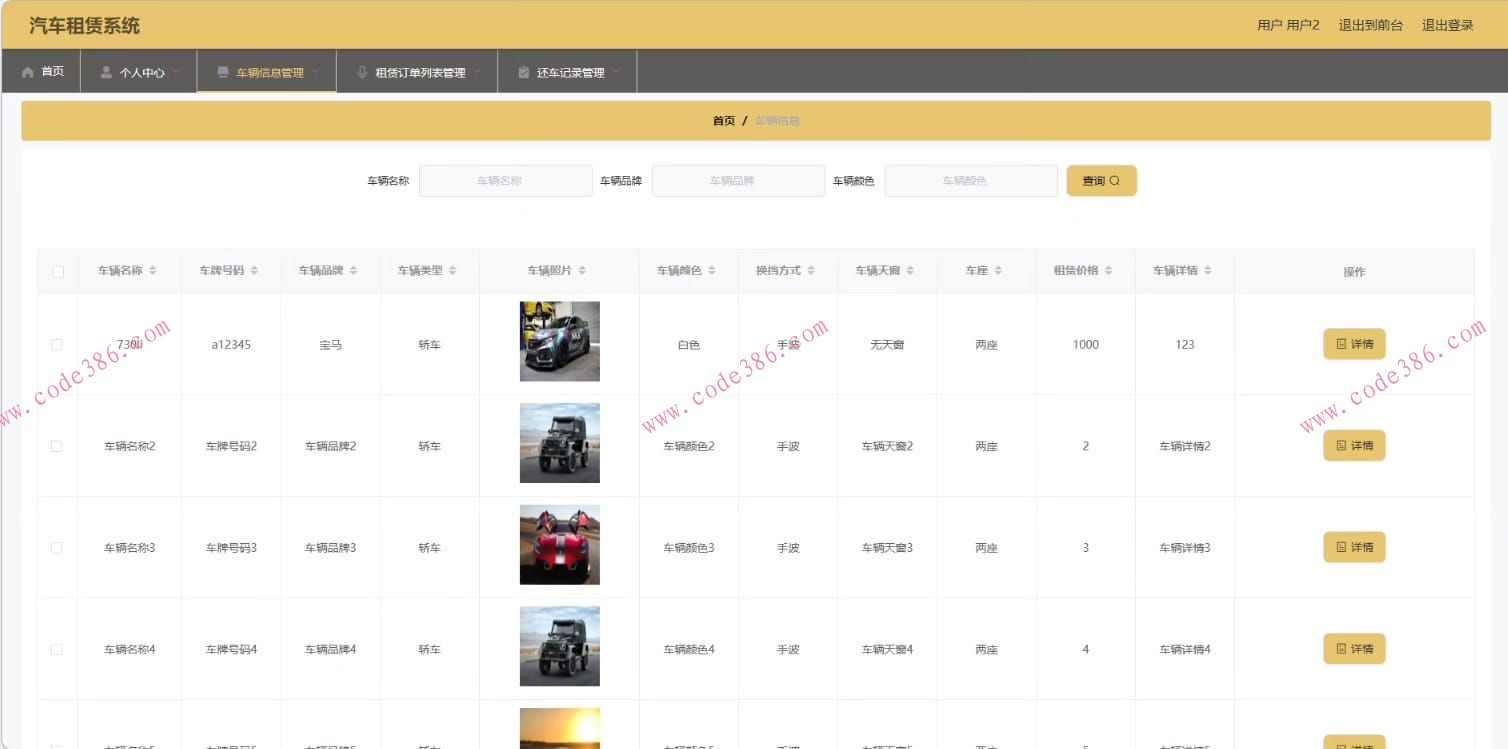
Task: Expand the 个人中心 dropdown menu
Action: pyautogui.click(x=177, y=70)
